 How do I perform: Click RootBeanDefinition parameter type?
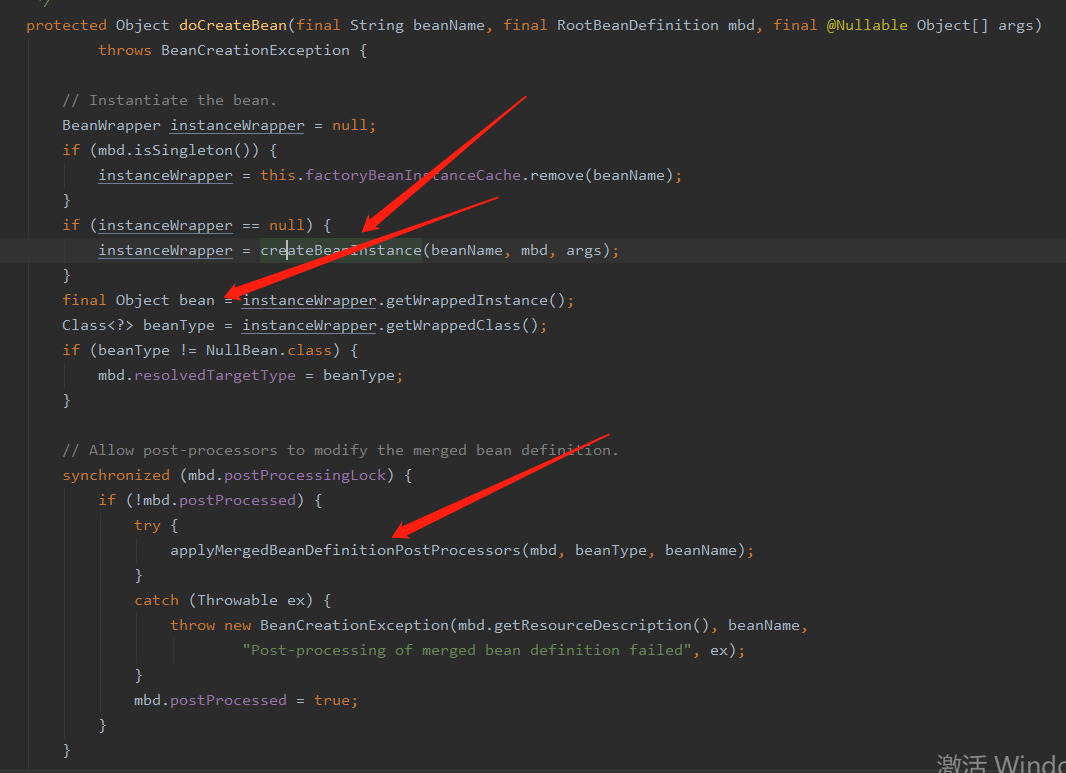click(637, 25)
